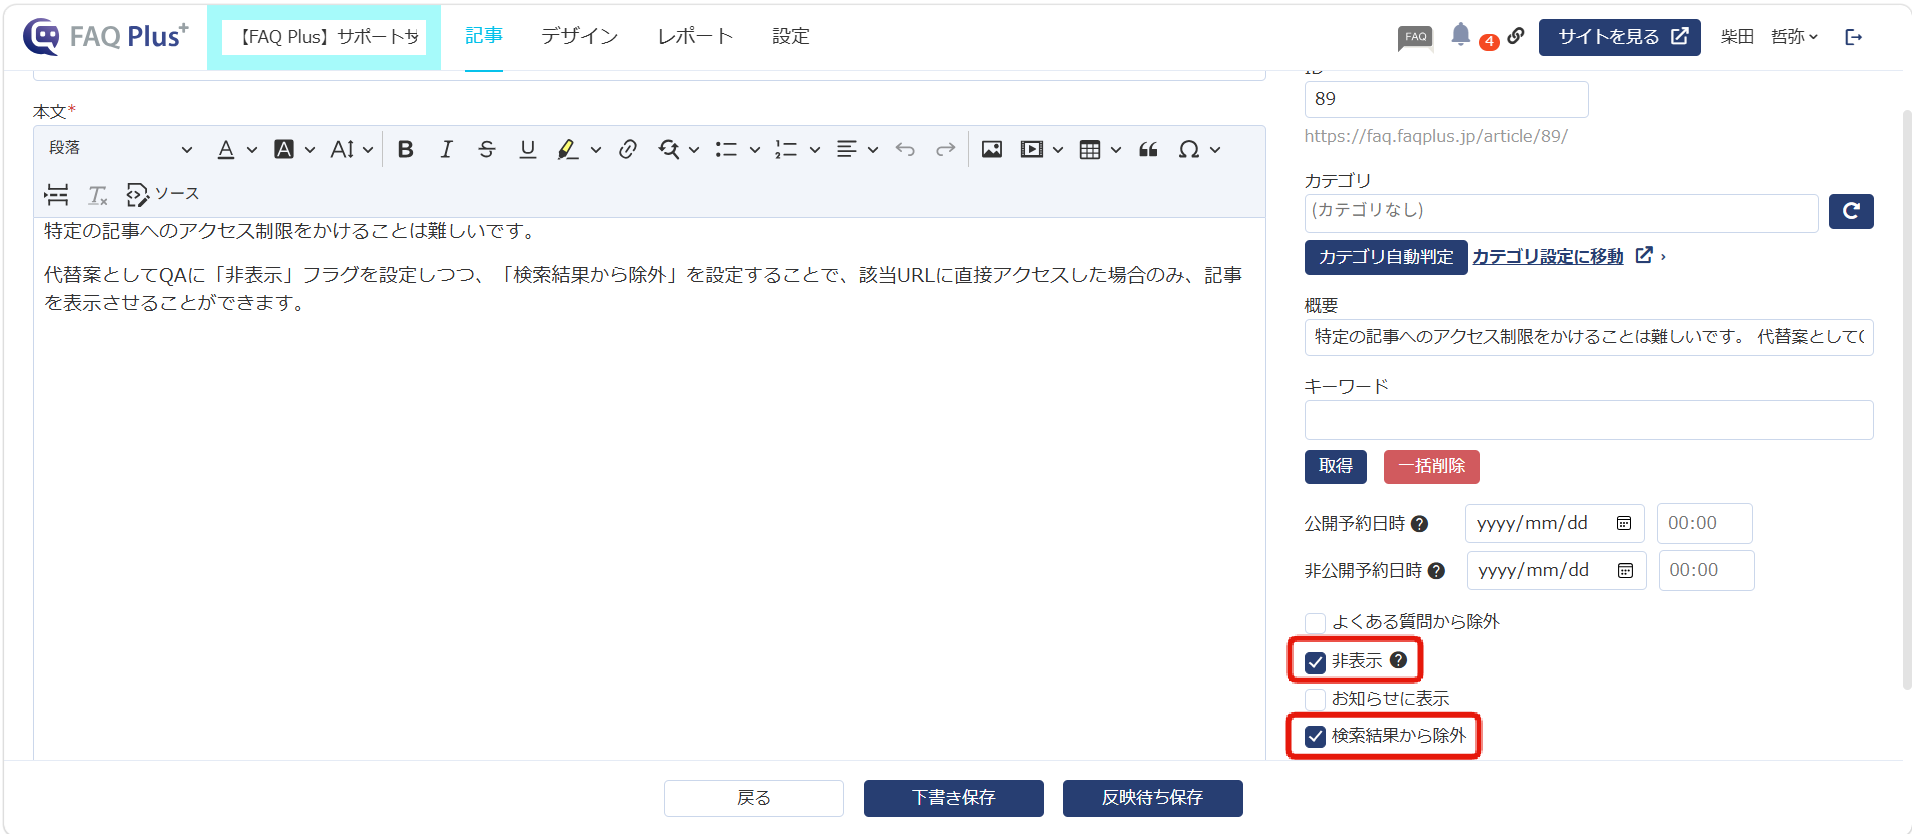Image resolution: width=1912 pixels, height=834 pixels.
Task: Insert a horizontal line
Action: point(57,194)
